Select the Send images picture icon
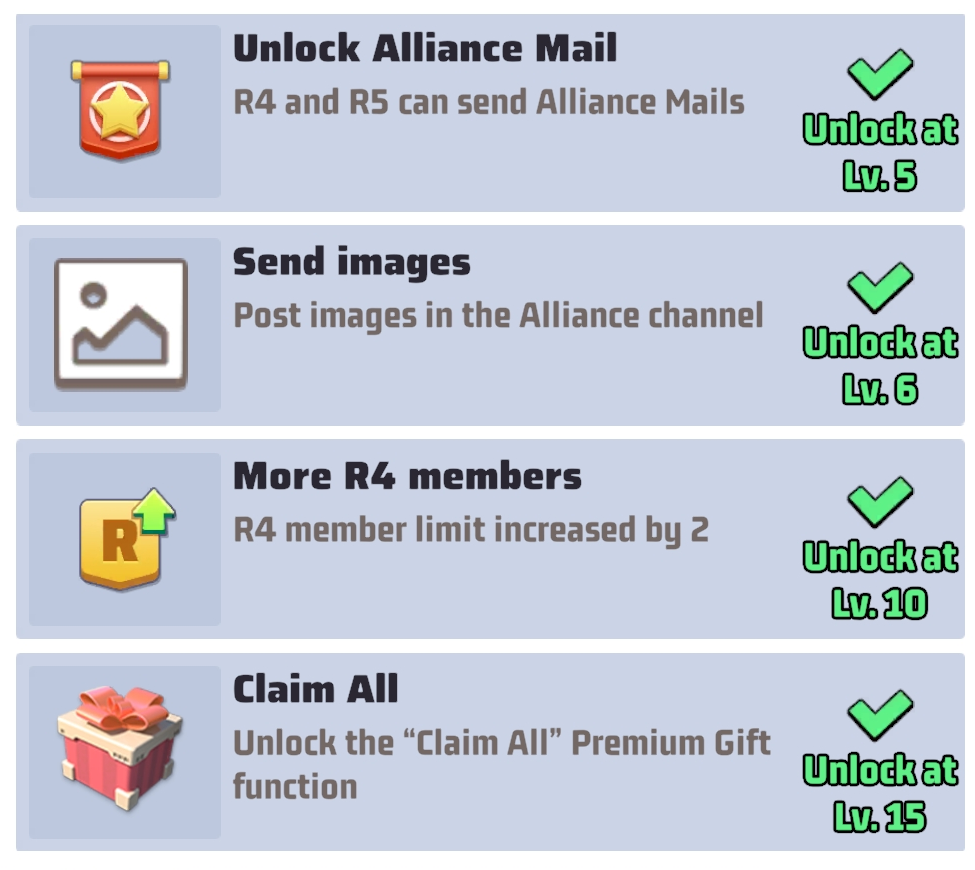This screenshot has height=870, width=975. pos(121,325)
